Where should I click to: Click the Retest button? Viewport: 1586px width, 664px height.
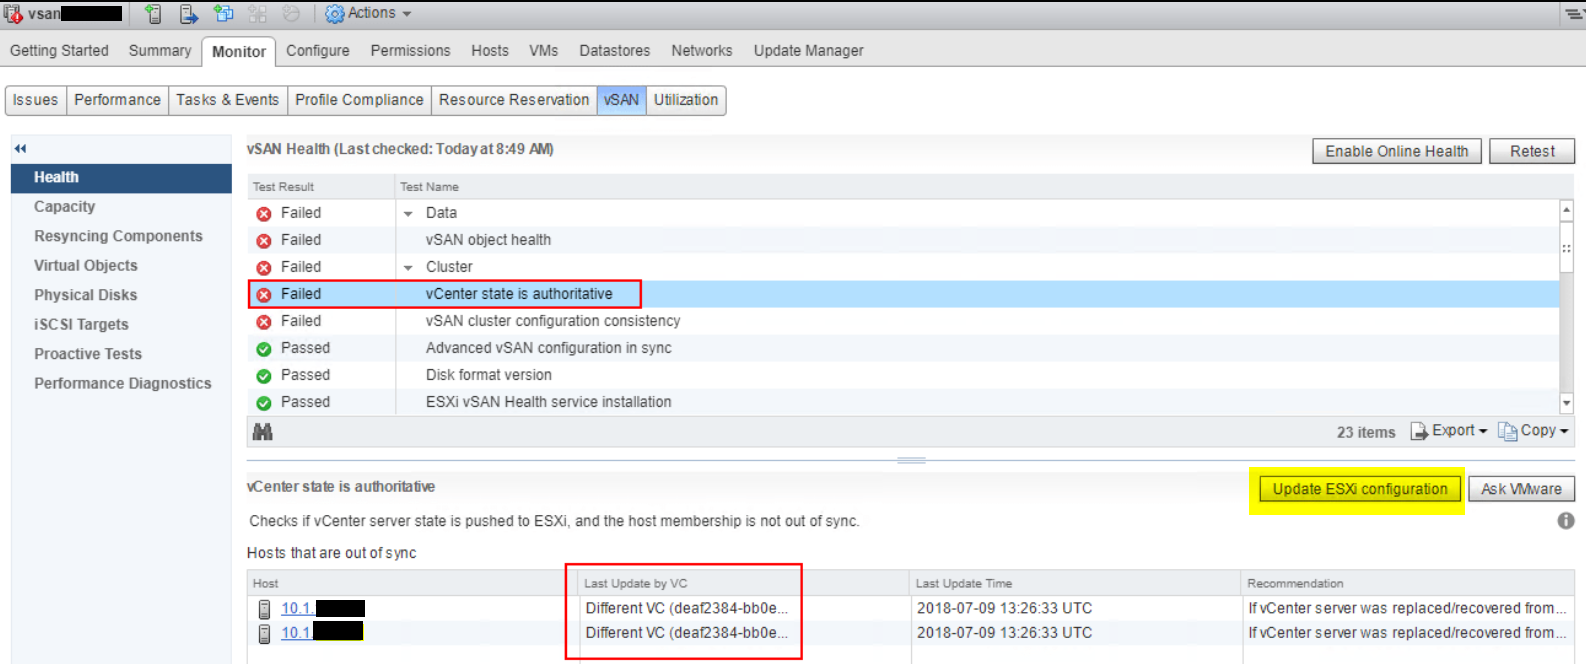coord(1532,151)
